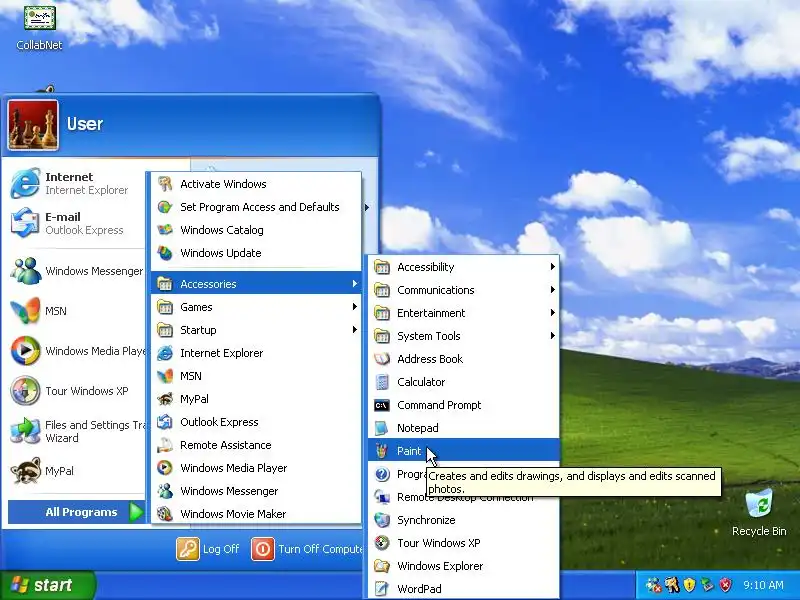The height and width of the screenshot is (600, 800).
Task: Expand the Startup submenu arrow
Action: 355,330
